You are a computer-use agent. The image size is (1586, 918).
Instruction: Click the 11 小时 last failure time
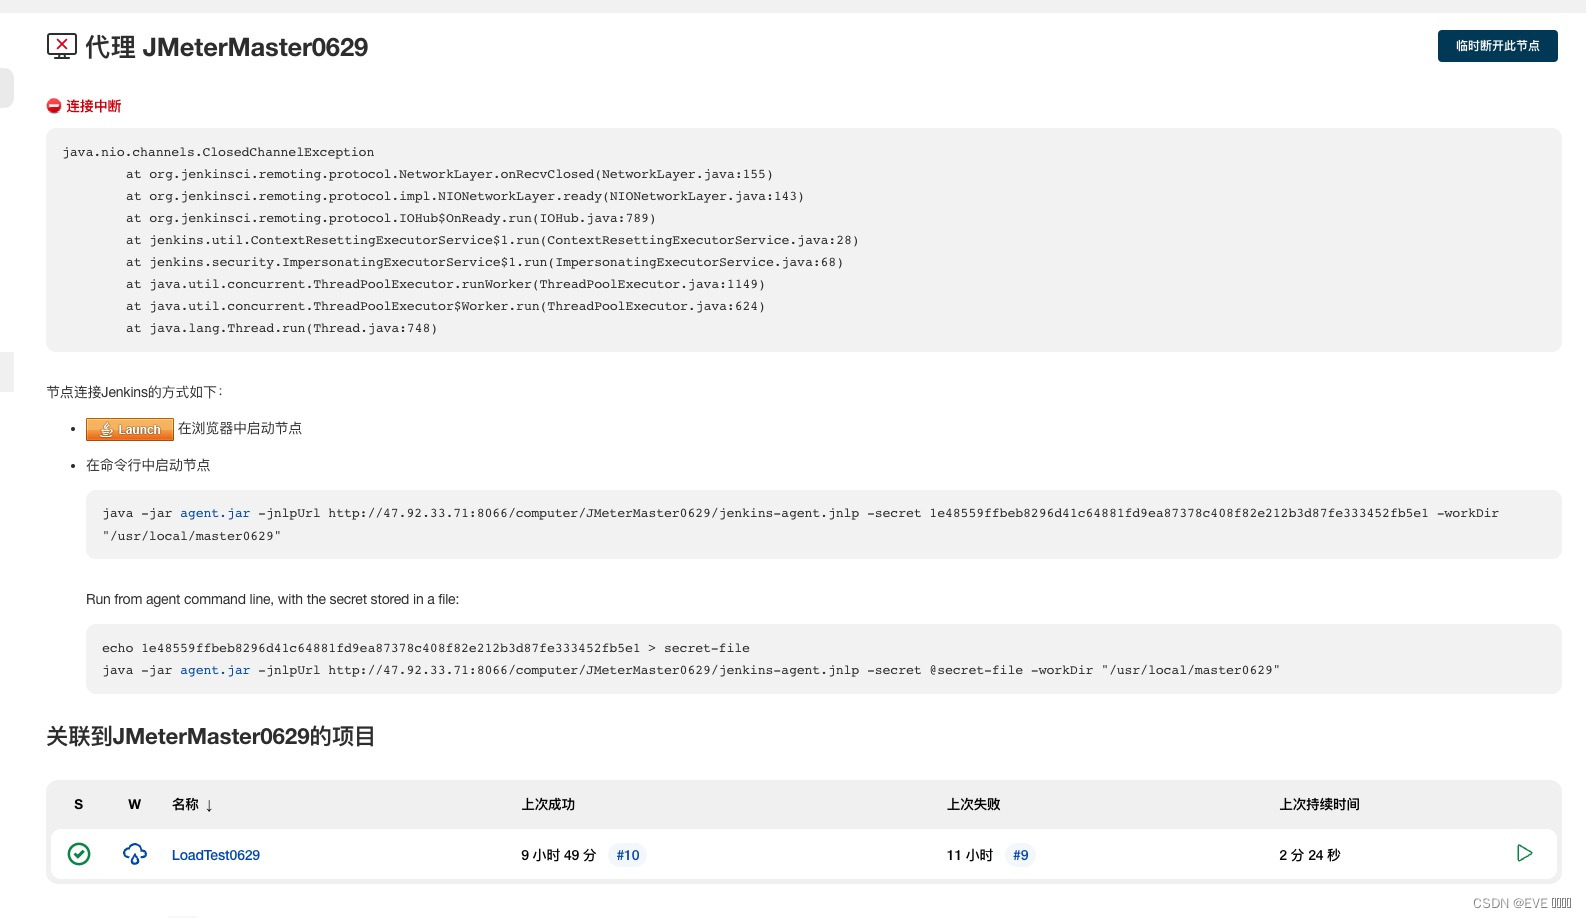(x=970, y=855)
